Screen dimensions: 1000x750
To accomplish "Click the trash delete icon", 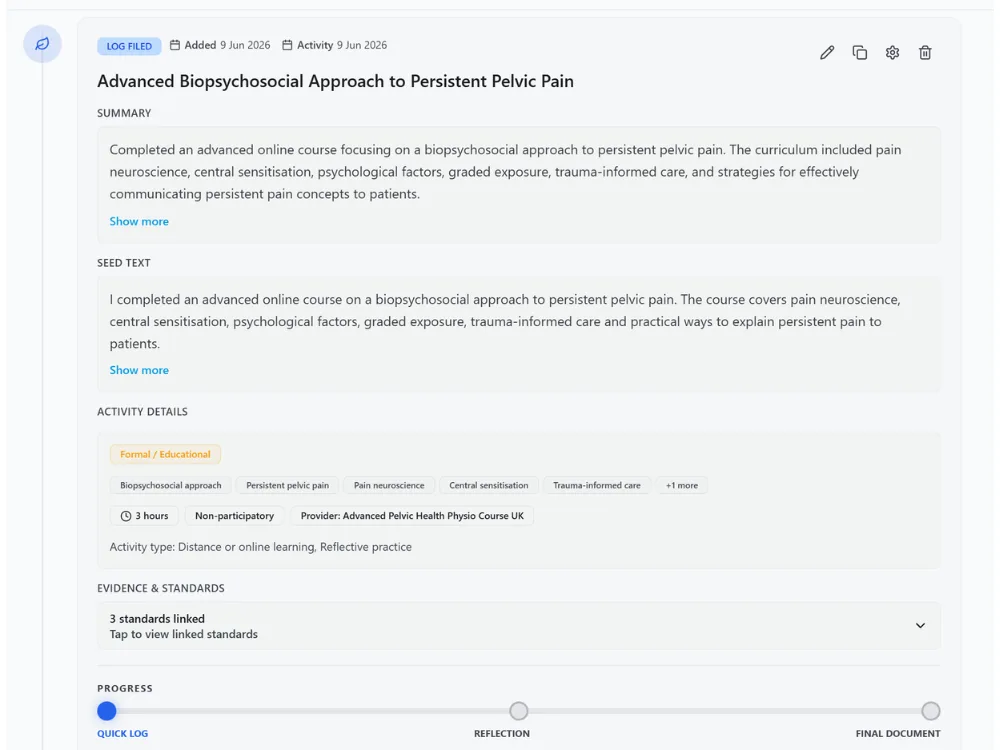I will pos(925,52).
